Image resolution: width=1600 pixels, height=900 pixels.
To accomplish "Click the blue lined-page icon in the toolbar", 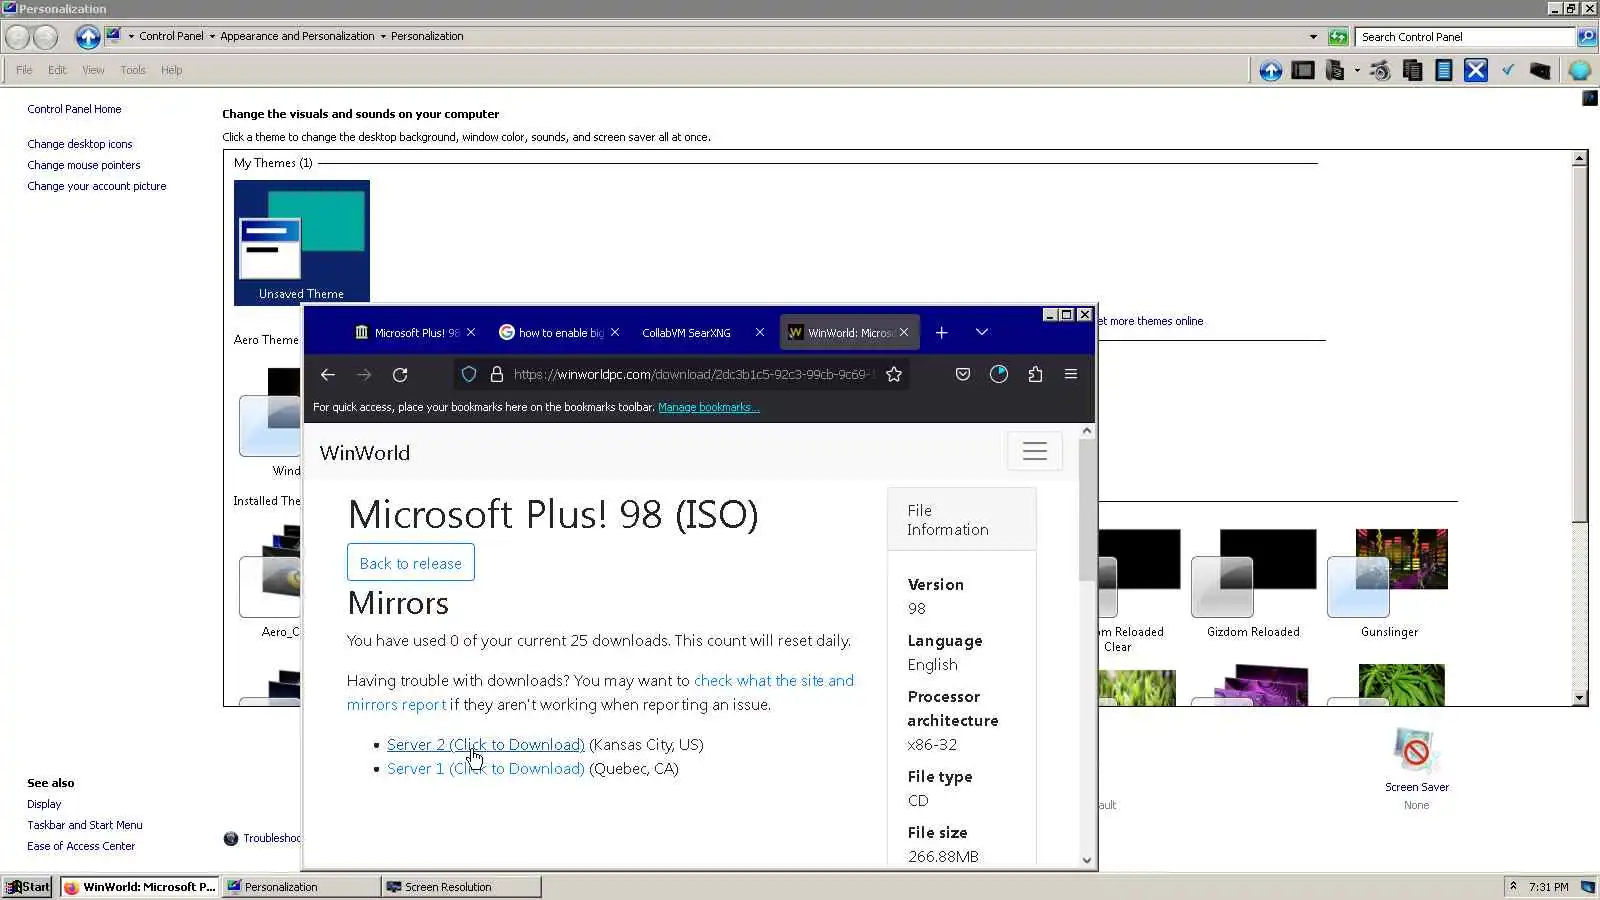I will 1443,70.
